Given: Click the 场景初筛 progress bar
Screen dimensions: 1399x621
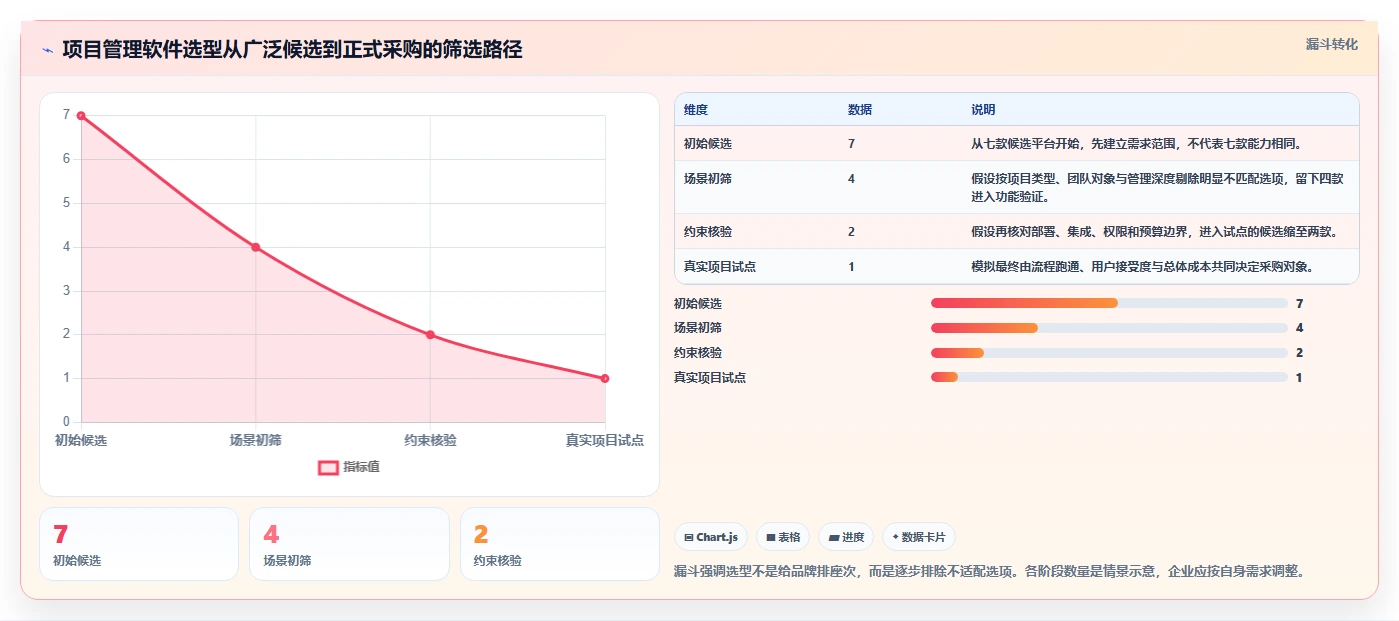Looking at the screenshot, I should (1109, 328).
